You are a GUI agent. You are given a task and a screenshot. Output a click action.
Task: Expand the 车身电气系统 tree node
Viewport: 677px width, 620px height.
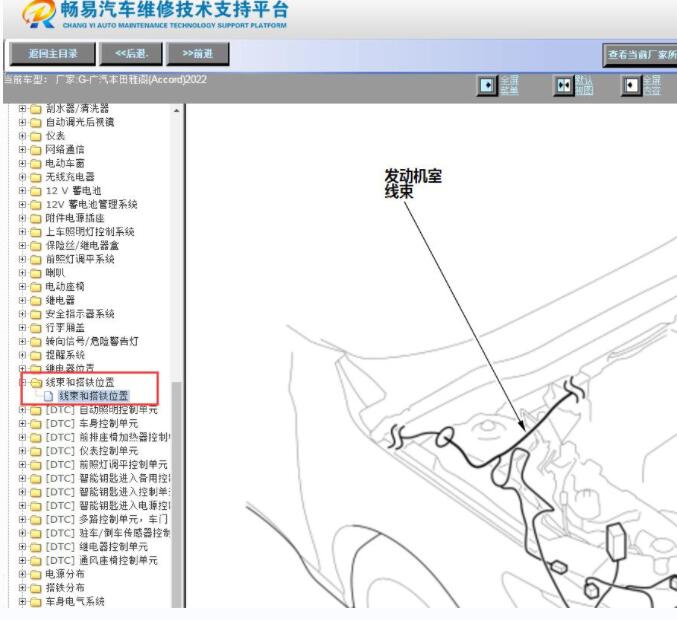click(22, 601)
